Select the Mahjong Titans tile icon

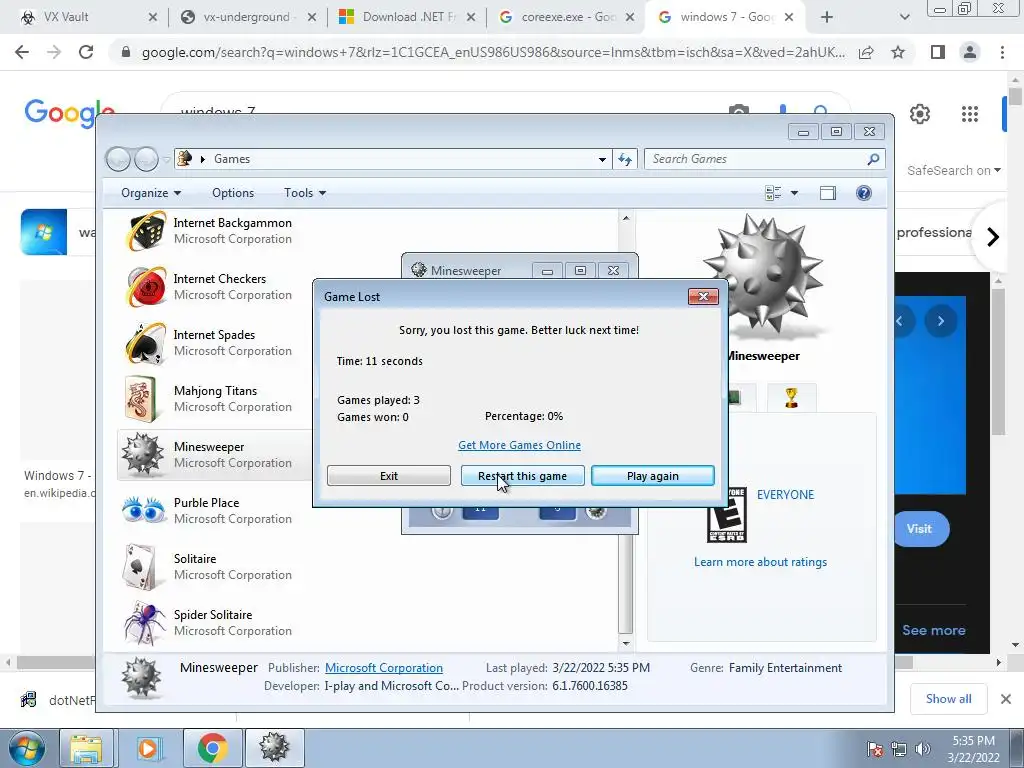click(x=141, y=398)
